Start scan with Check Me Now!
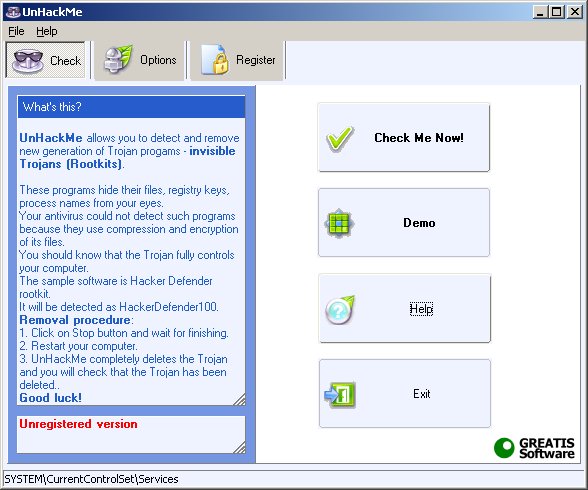This screenshot has height=490, width=588. tap(404, 138)
